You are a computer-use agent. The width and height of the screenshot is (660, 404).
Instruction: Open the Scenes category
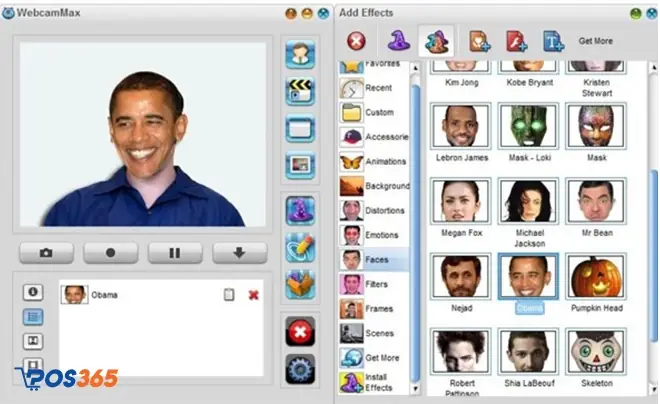374,333
